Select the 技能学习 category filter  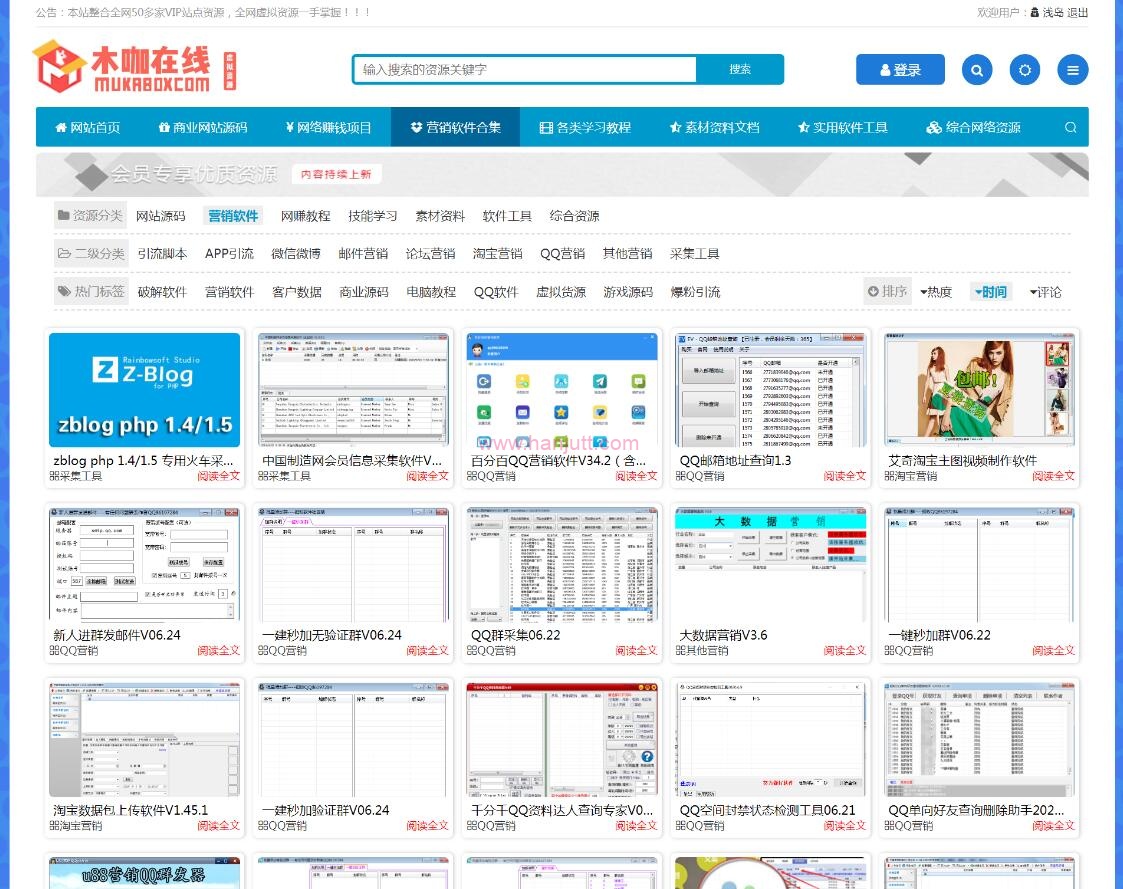coord(372,216)
